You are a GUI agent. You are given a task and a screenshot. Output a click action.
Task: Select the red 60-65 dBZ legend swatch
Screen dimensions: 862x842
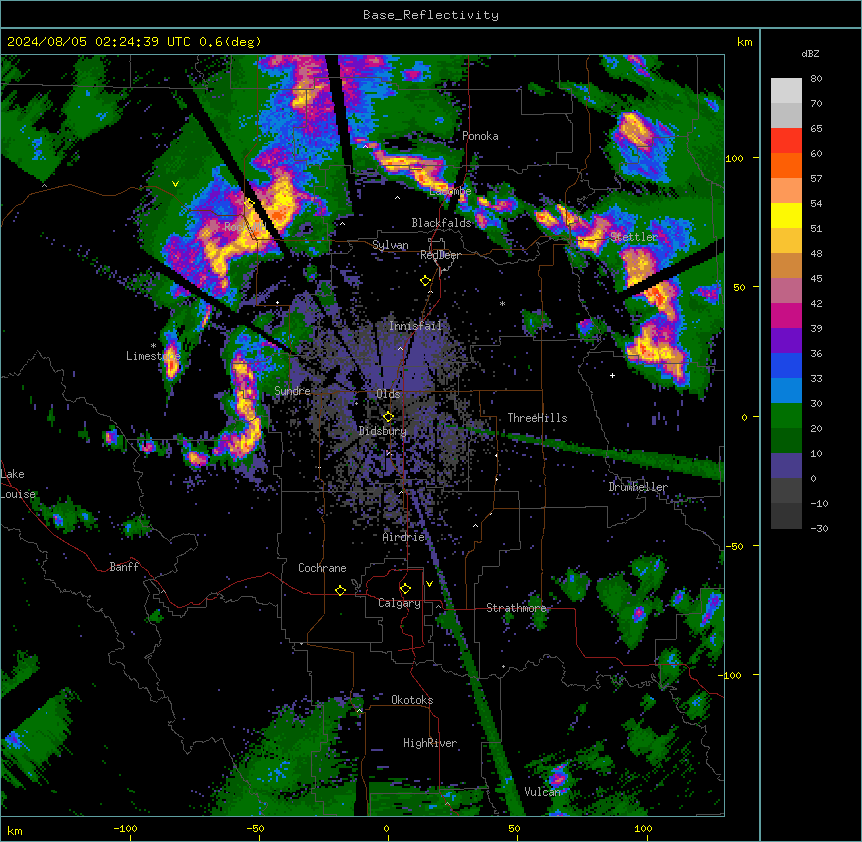point(786,141)
